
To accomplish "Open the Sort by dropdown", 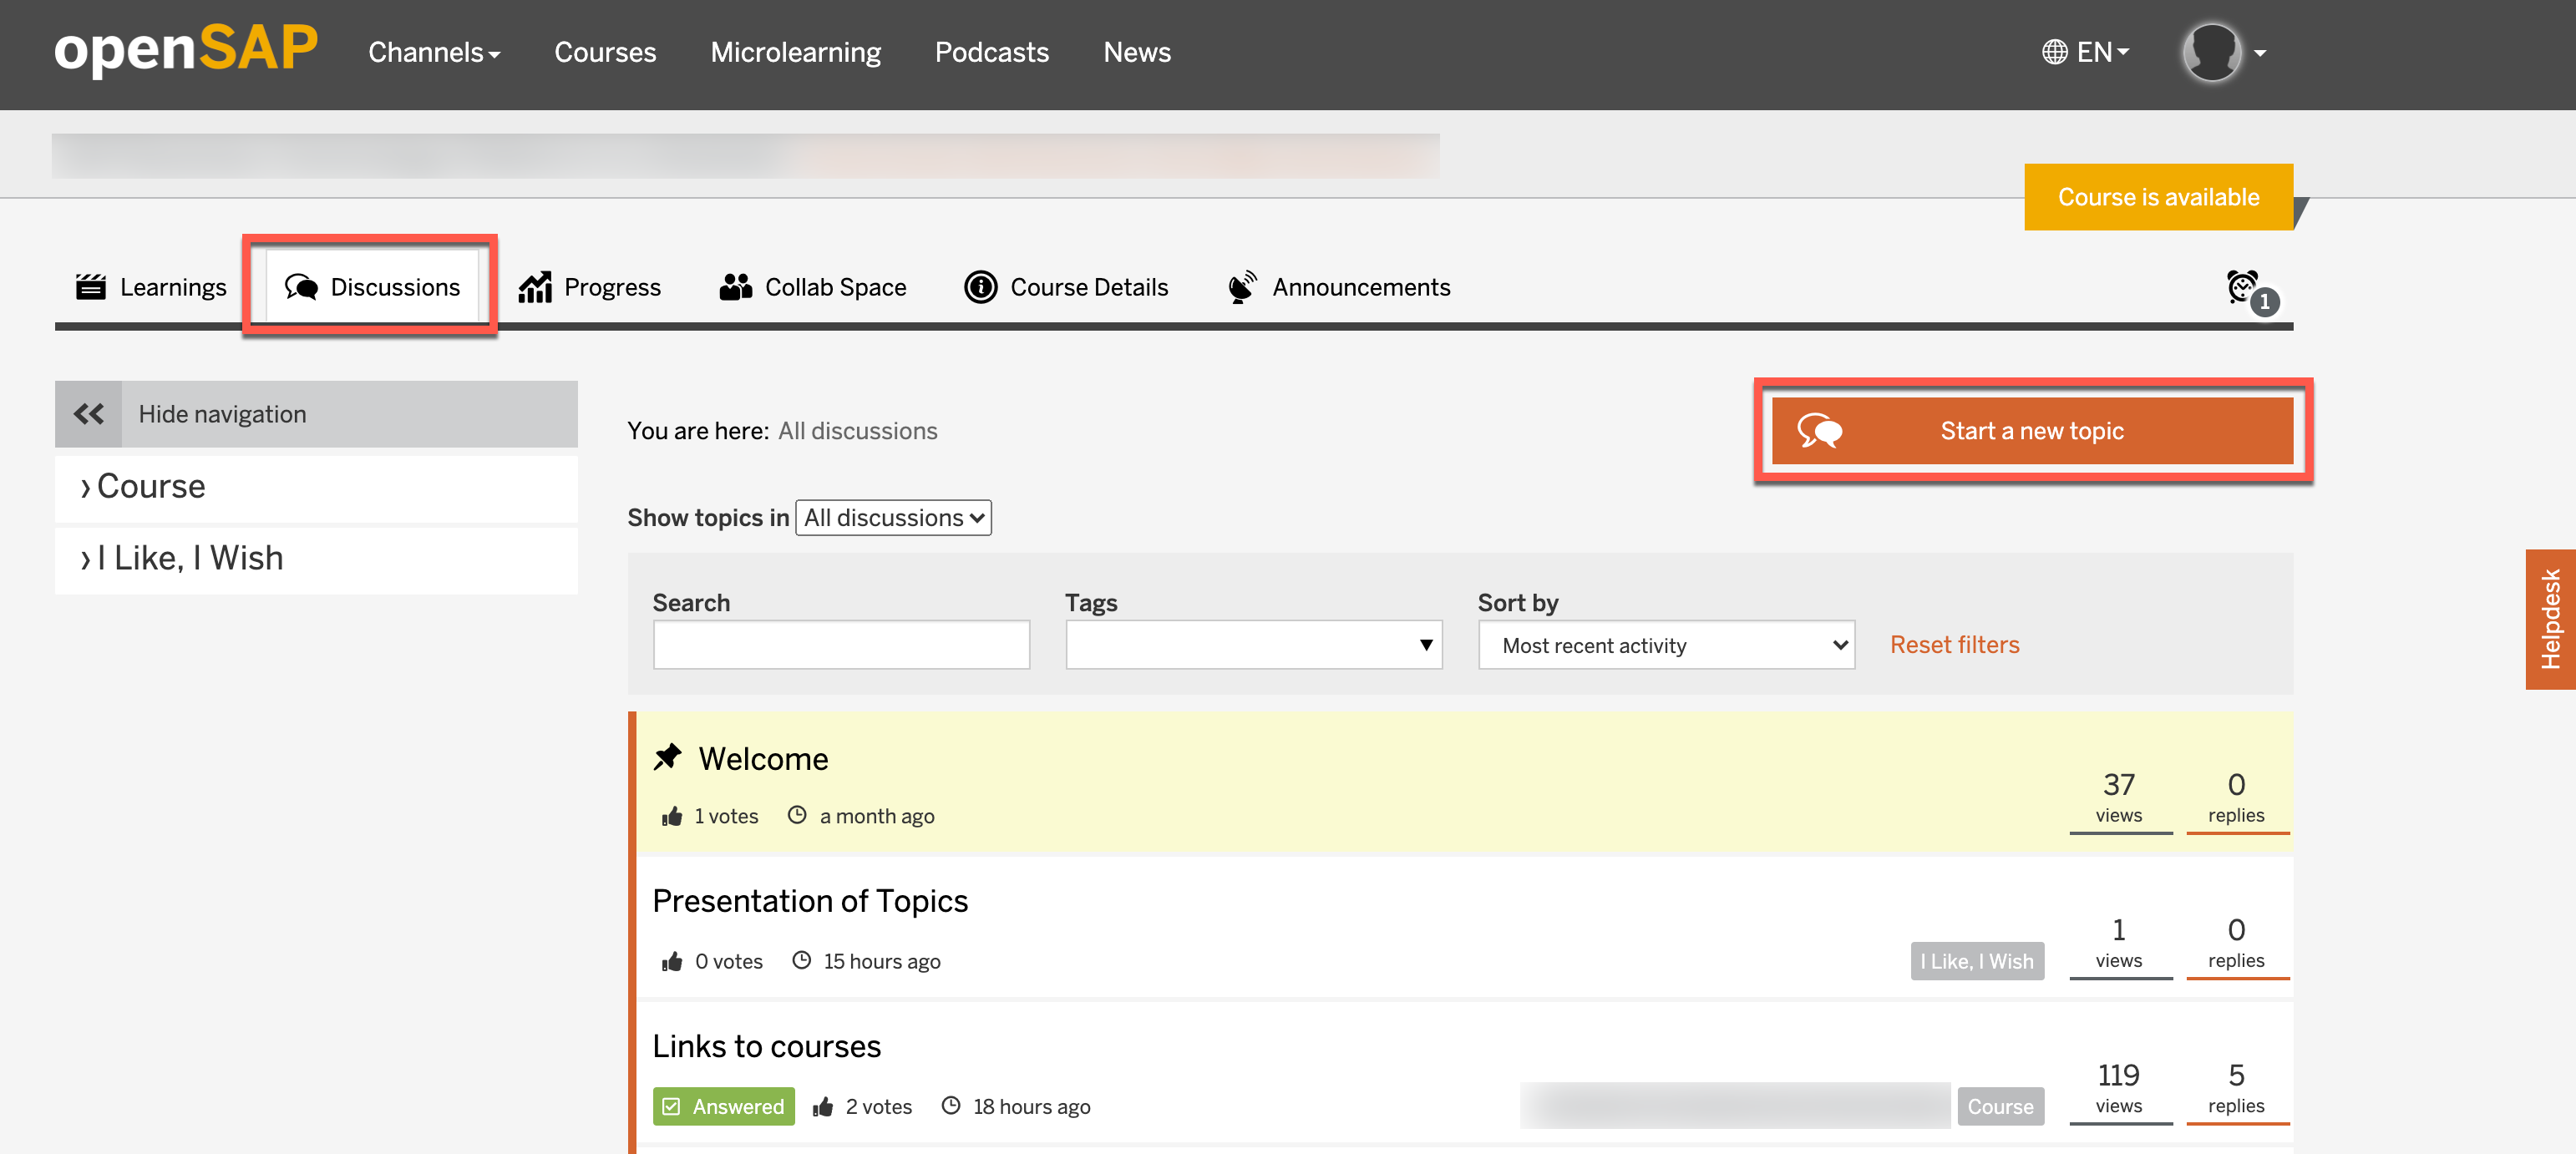I will point(1666,645).
